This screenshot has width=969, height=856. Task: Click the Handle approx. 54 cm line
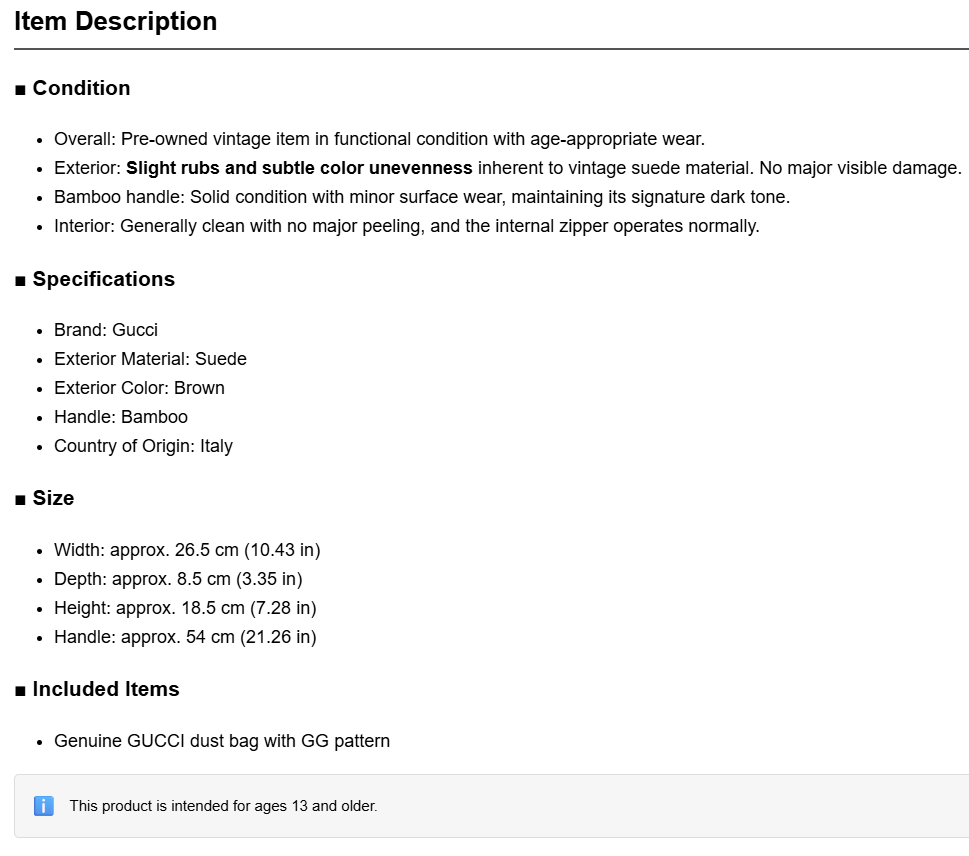[x=185, y=637]
